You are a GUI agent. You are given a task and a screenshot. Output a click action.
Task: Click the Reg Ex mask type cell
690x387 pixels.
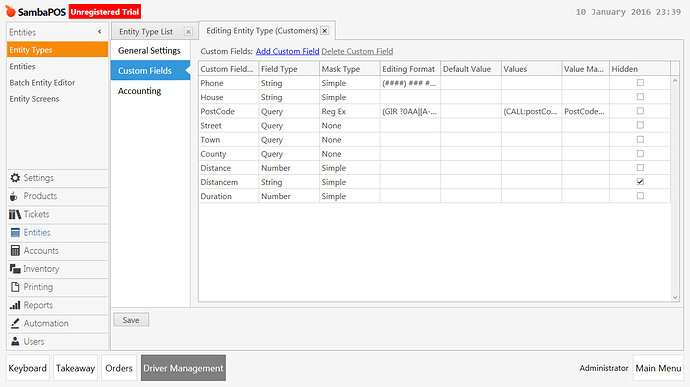click(x=349, y=111)
